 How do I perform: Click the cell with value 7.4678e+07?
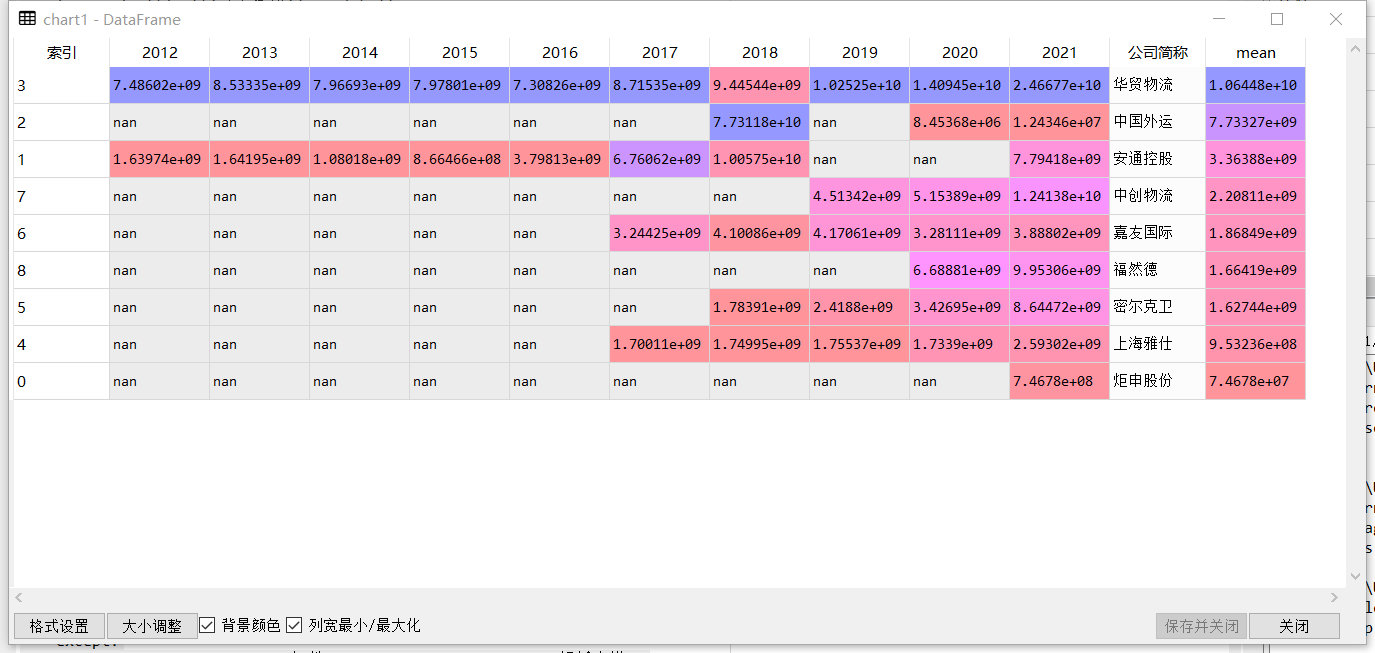pos(1256,381)
